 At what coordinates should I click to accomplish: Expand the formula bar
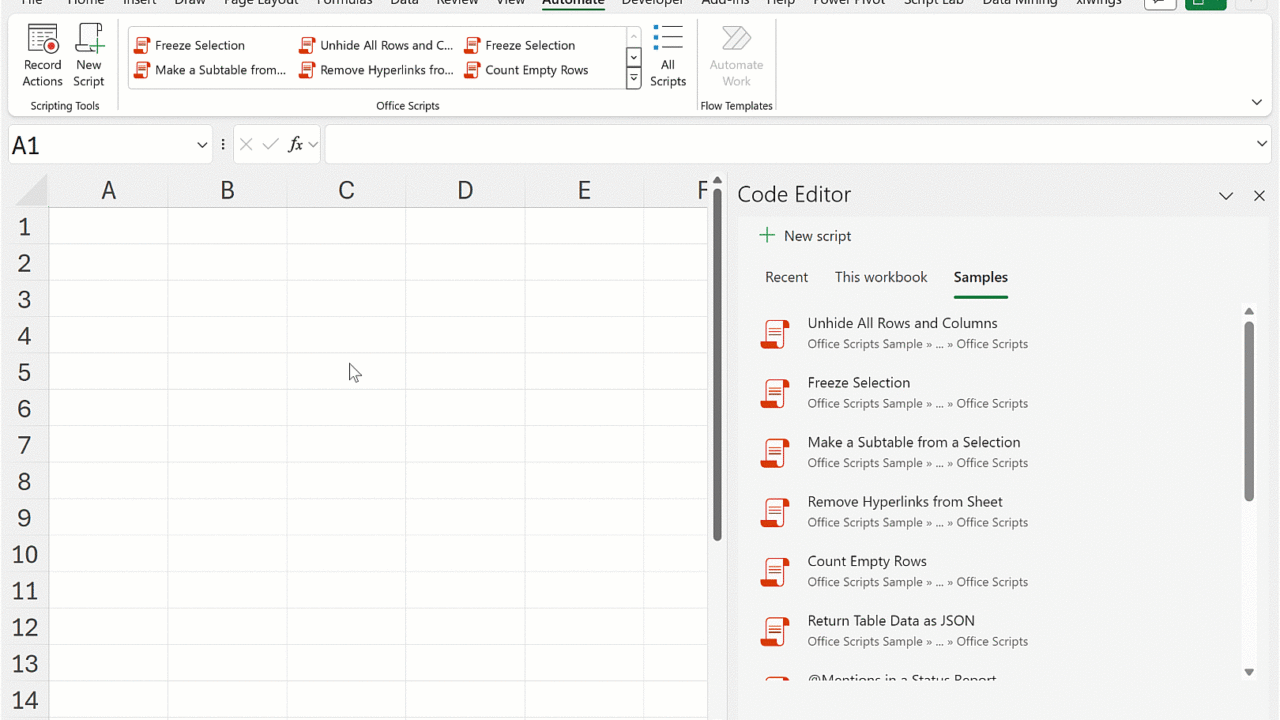(1261, 144)
